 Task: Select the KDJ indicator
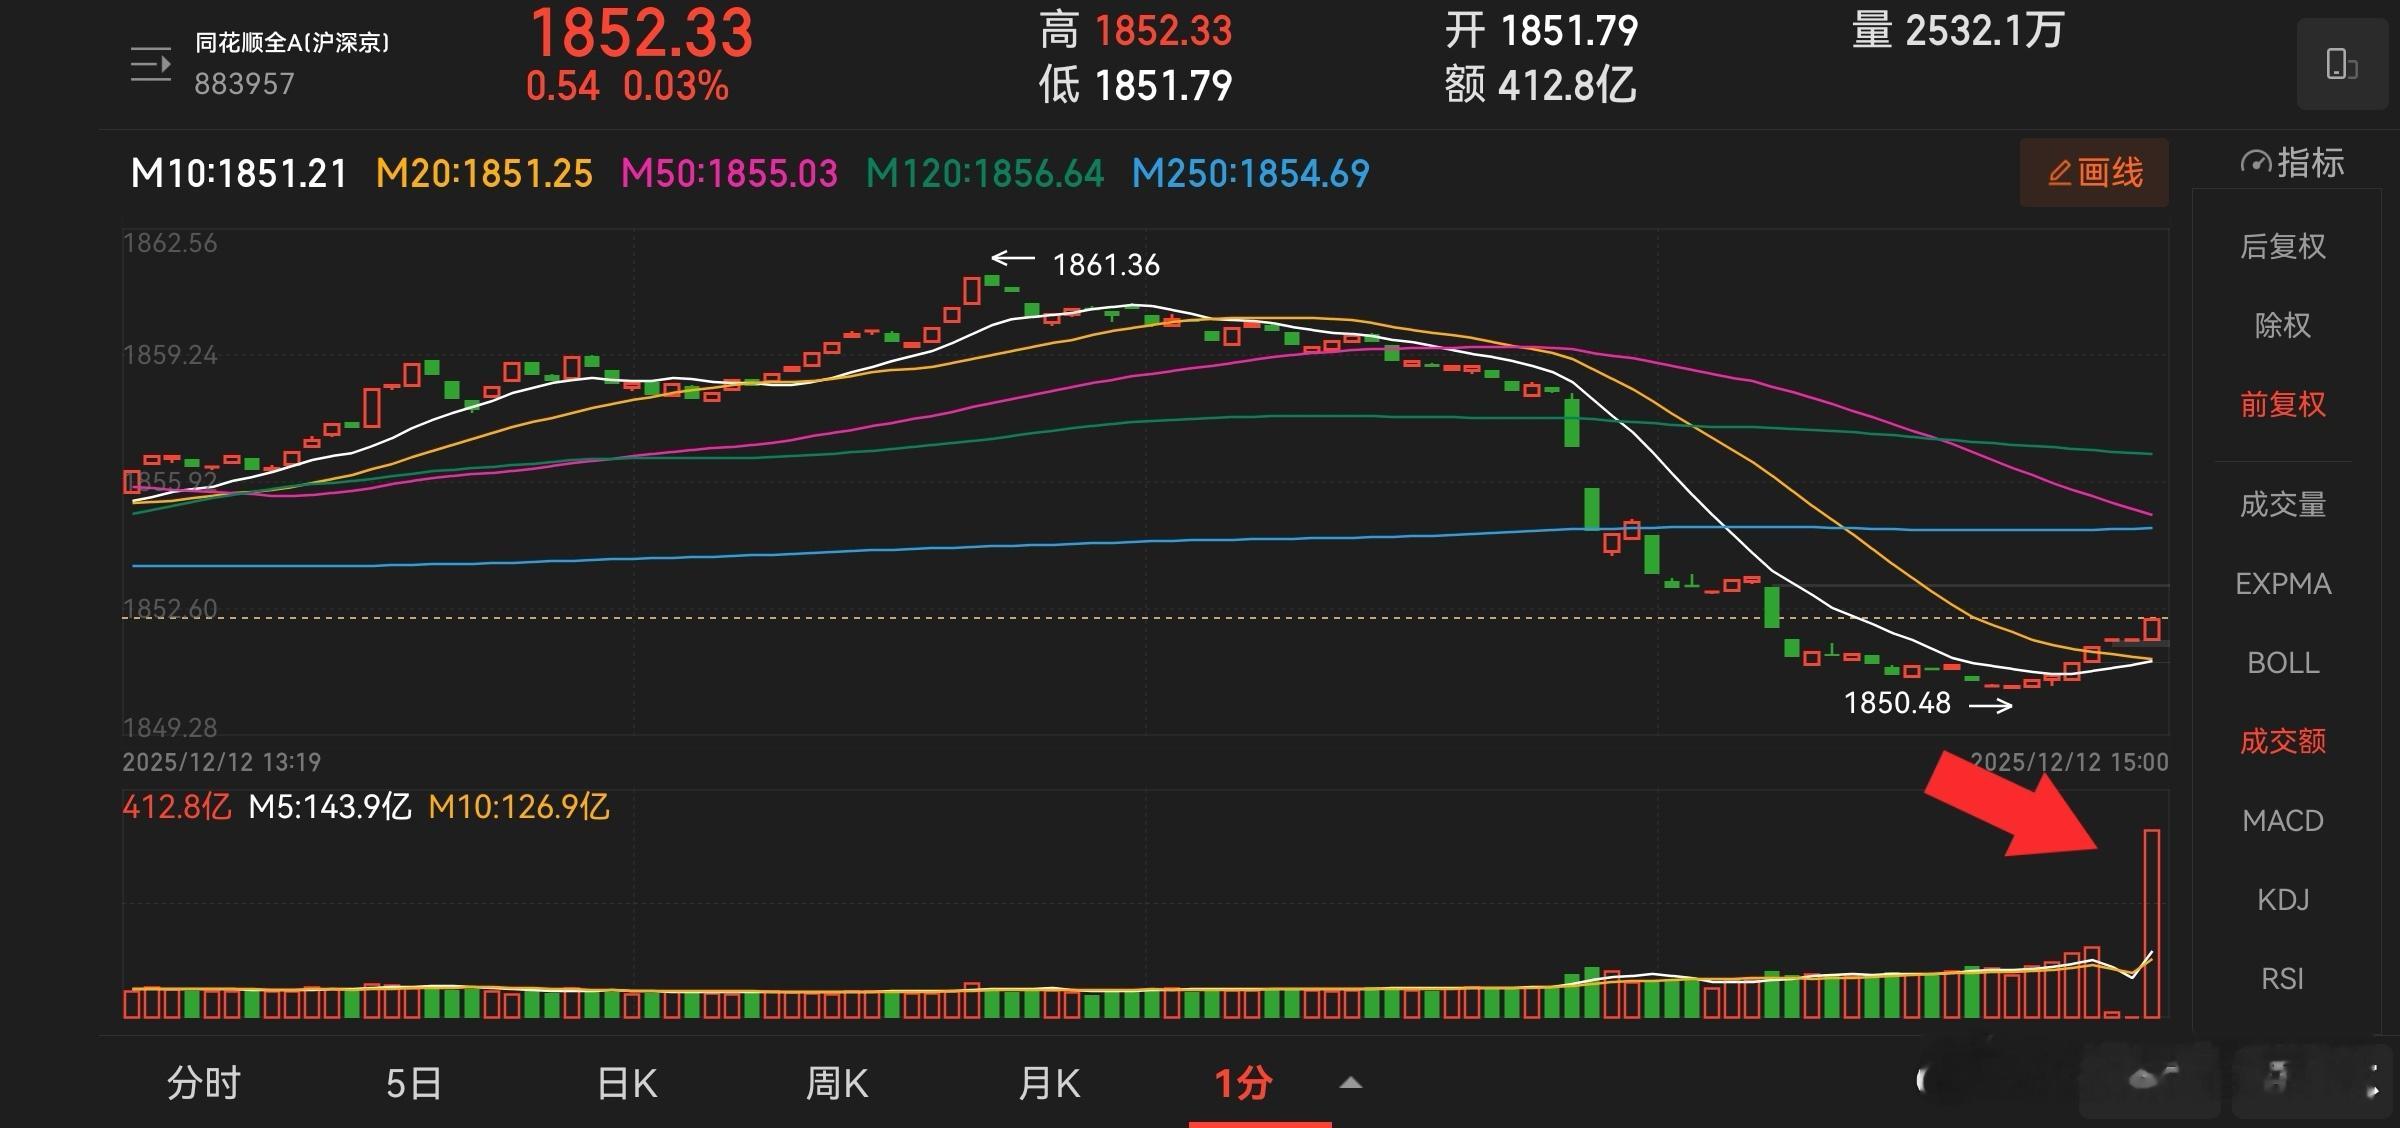[2282, 900]
